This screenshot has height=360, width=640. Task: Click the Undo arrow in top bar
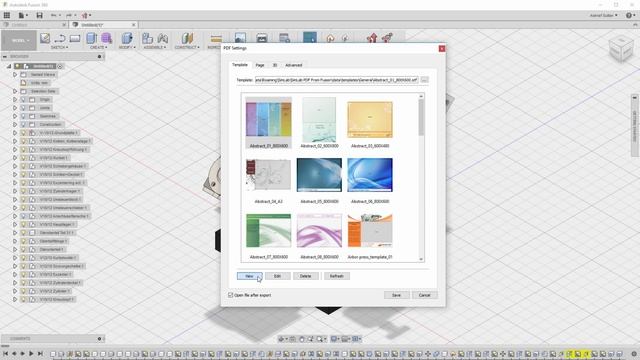(54, 15)
